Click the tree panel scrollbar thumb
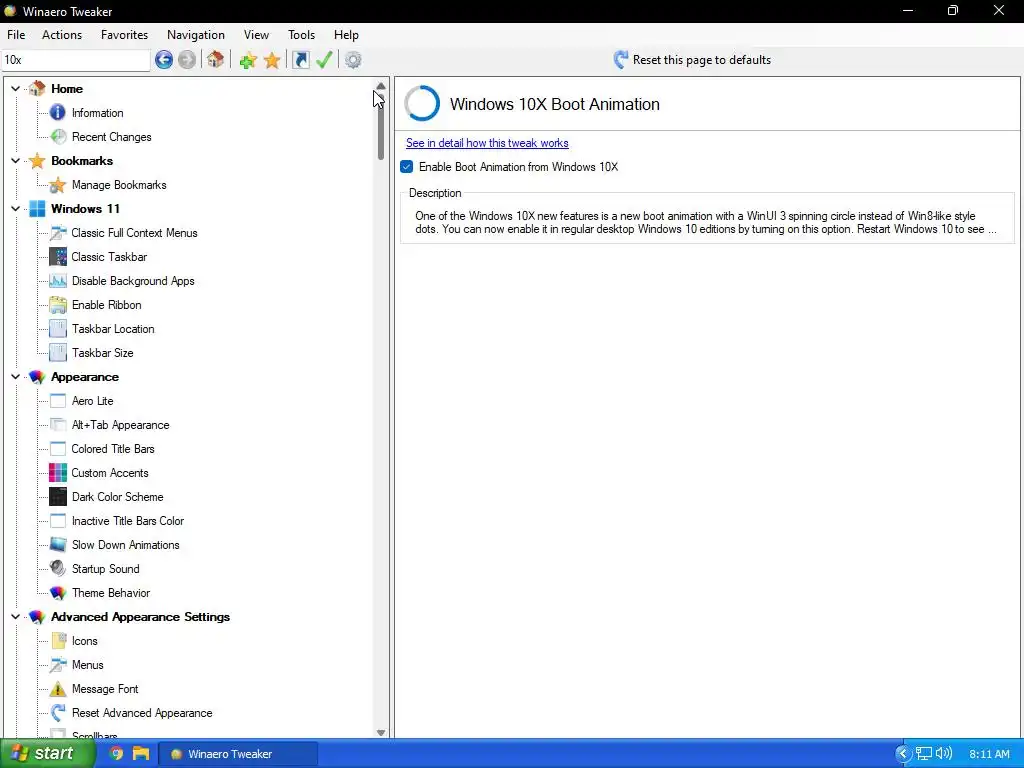Screen dimensions: 1024x768 coord(381,127)
